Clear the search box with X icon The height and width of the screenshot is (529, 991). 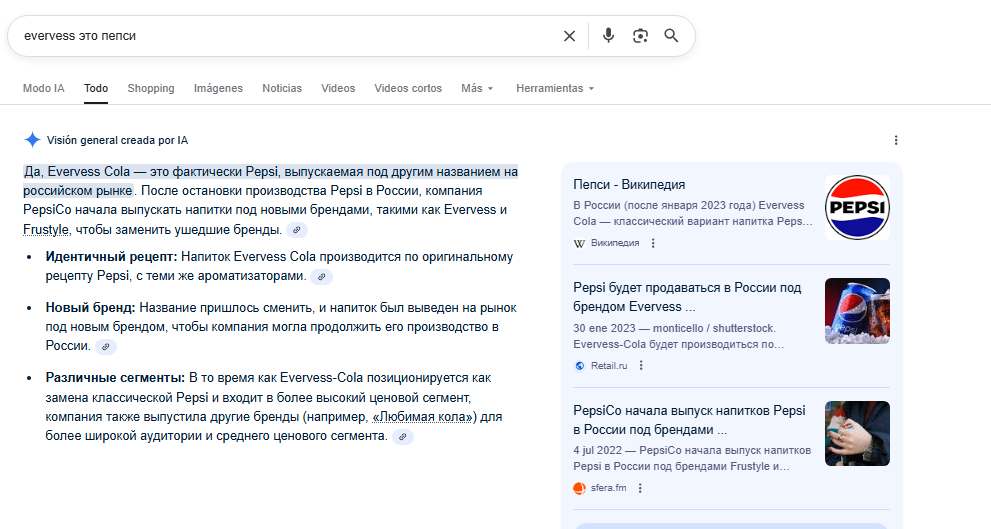[x=569, y=36]
